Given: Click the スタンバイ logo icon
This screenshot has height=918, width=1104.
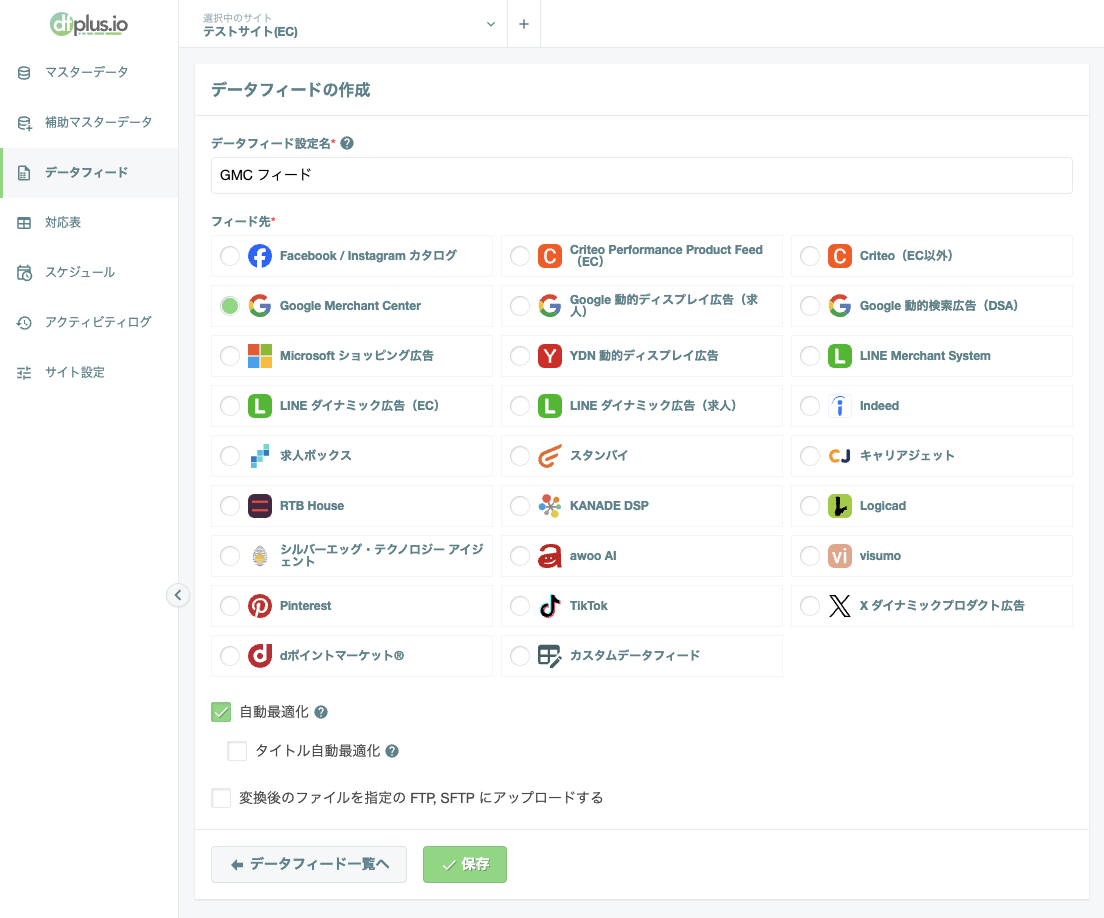Looking at the screenshot, I should coord(550,455).
